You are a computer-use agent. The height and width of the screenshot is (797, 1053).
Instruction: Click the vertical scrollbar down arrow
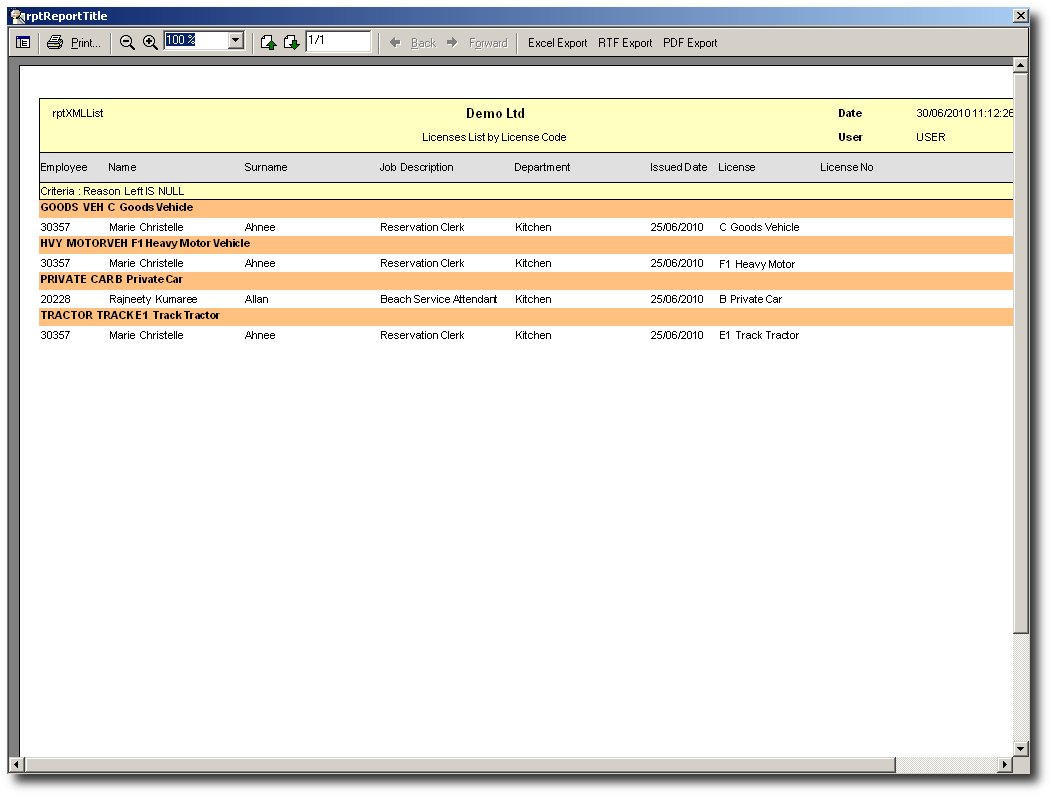pyautogui.click(x=1020, y=749)
